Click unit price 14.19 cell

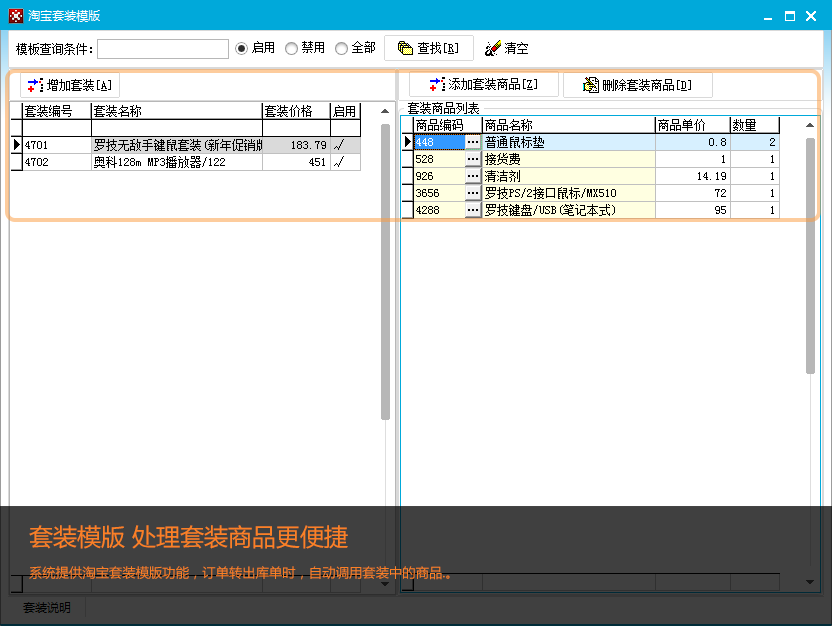click(692, 176)
